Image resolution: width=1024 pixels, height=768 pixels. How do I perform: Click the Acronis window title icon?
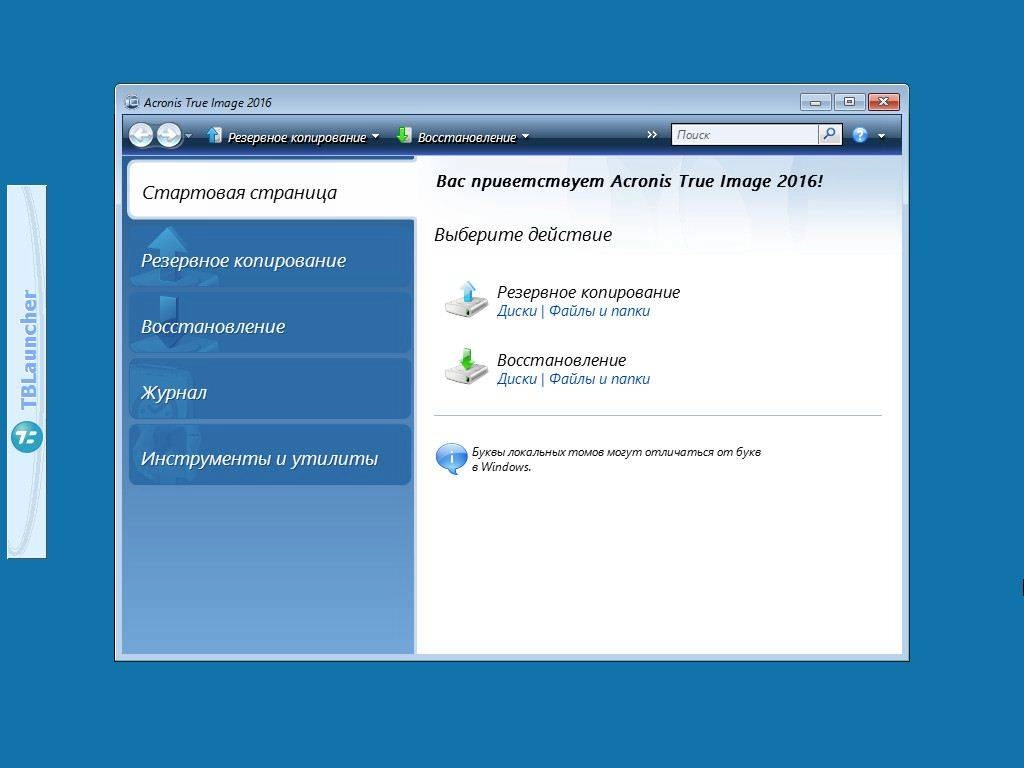132,102
